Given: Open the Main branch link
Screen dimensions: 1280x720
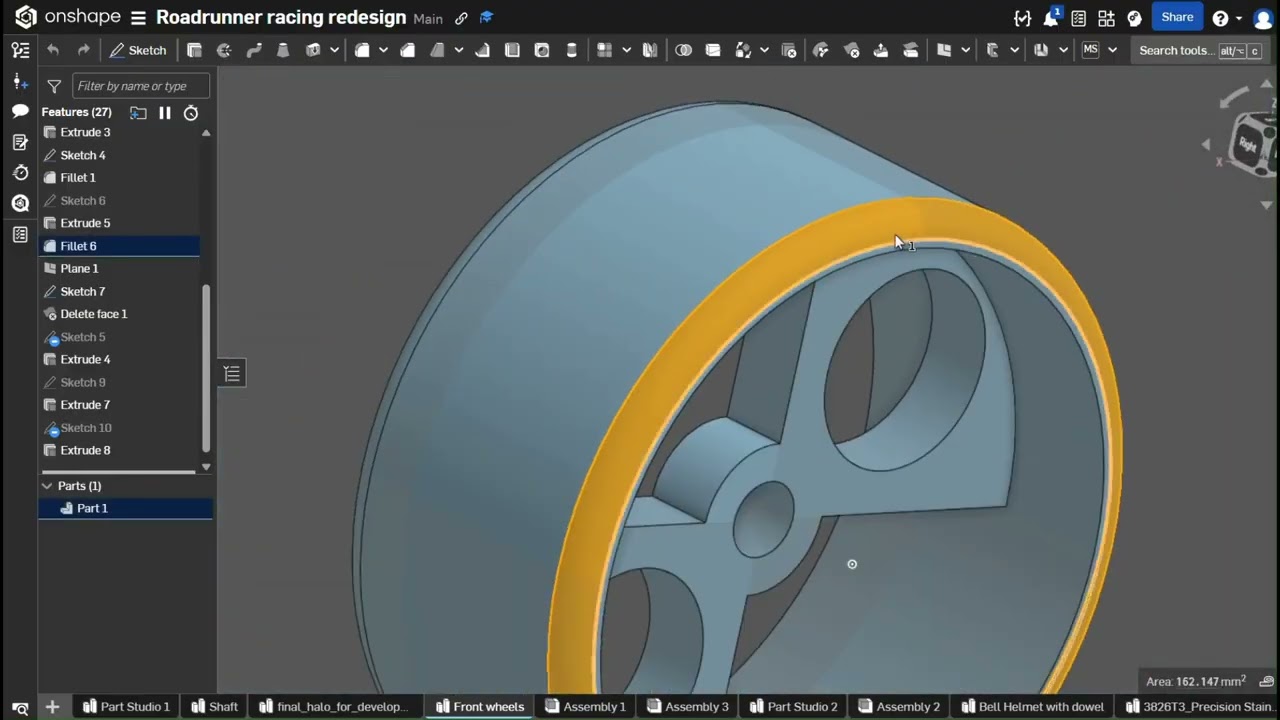Looking at the screenshot, I should click(x=428, y=19).
